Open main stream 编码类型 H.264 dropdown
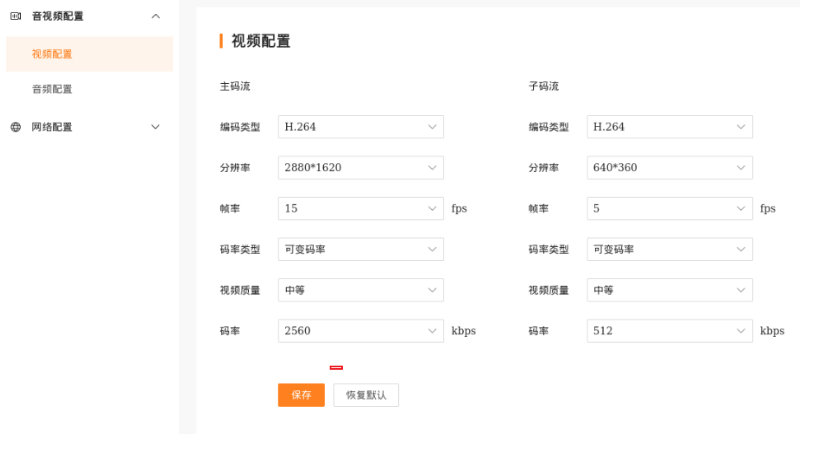838x455 pixels. [360, 127]
